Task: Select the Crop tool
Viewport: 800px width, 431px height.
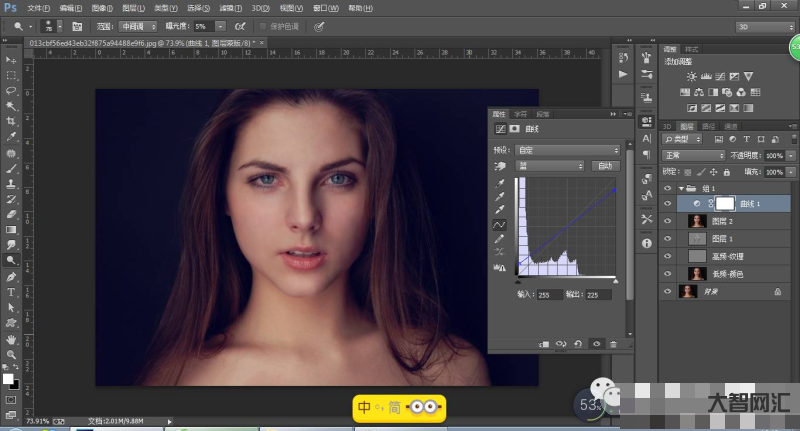Action: pos(11,120)
